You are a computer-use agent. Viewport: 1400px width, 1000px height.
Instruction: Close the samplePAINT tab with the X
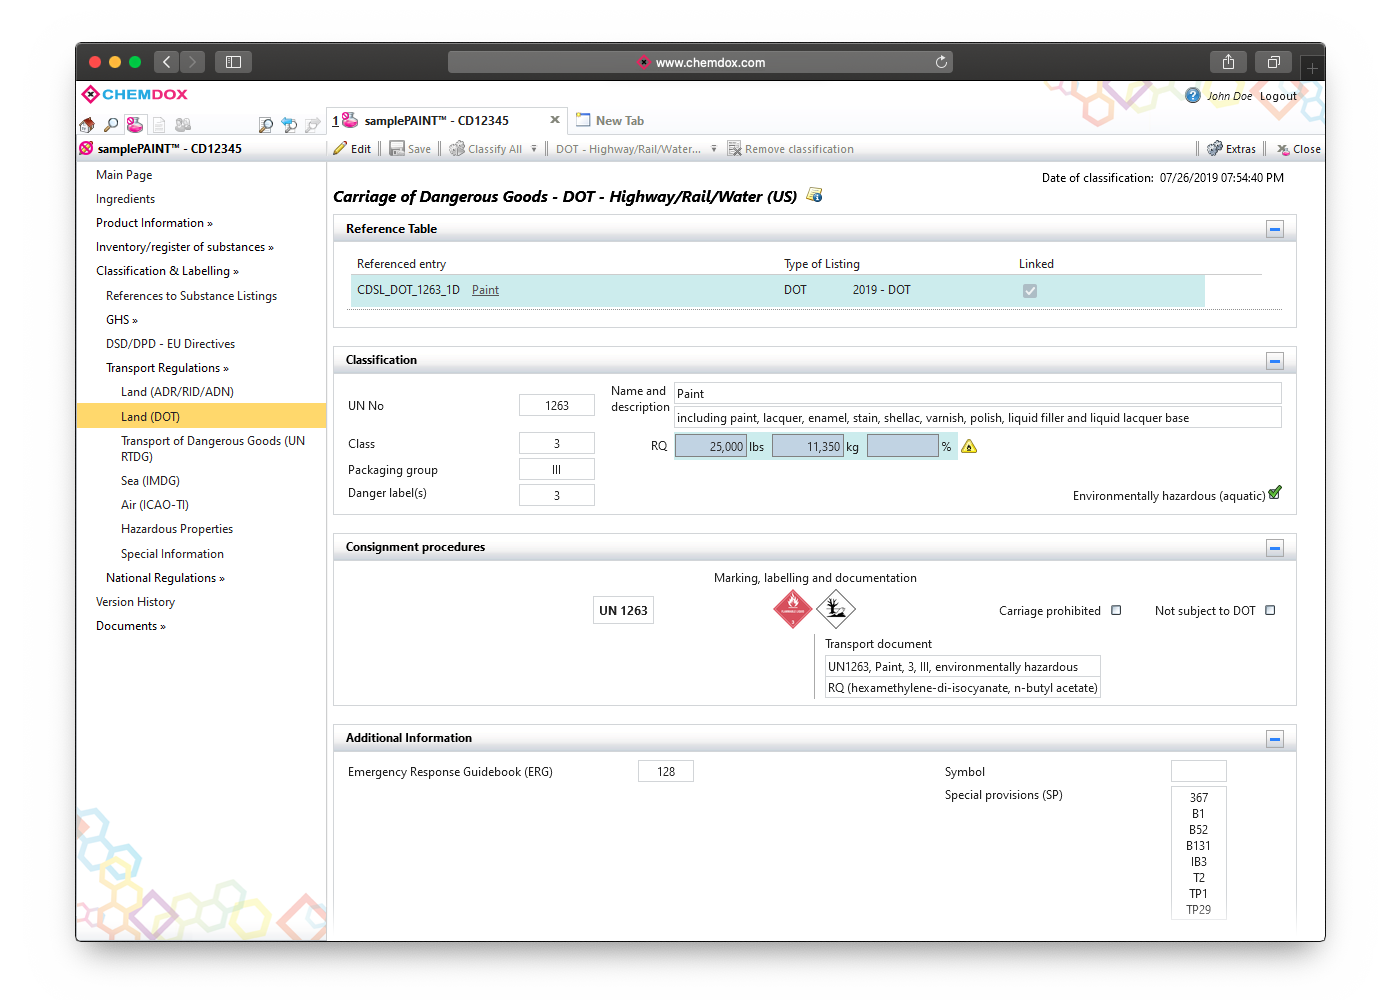pyautogui.click(x=555, y=120)
